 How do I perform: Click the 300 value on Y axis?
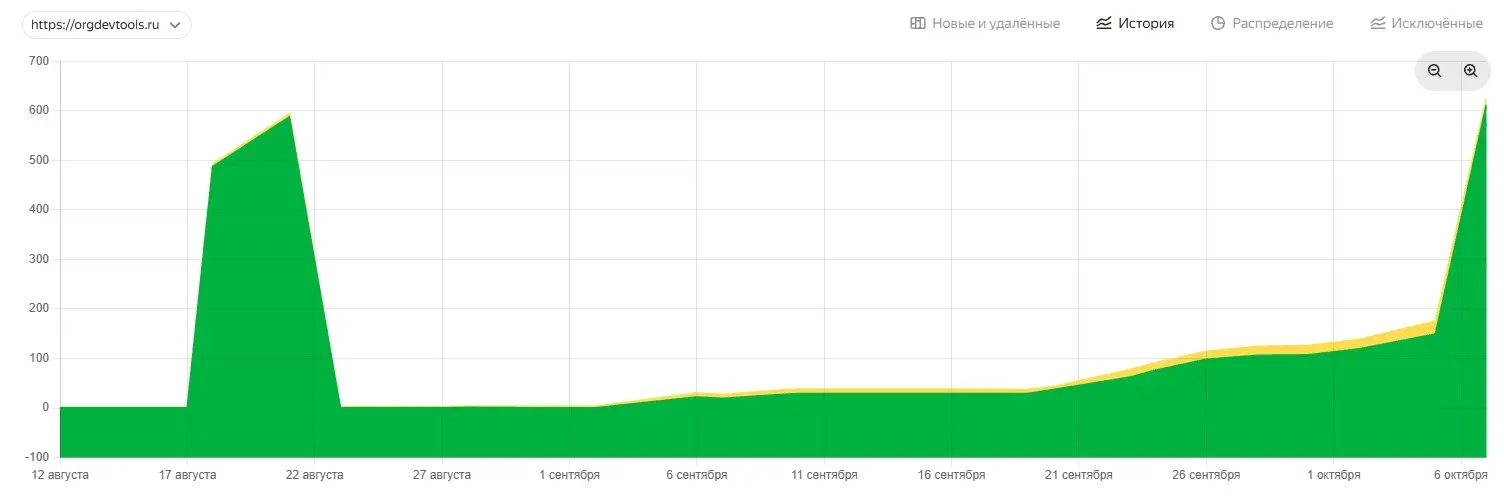click(39, 259)
